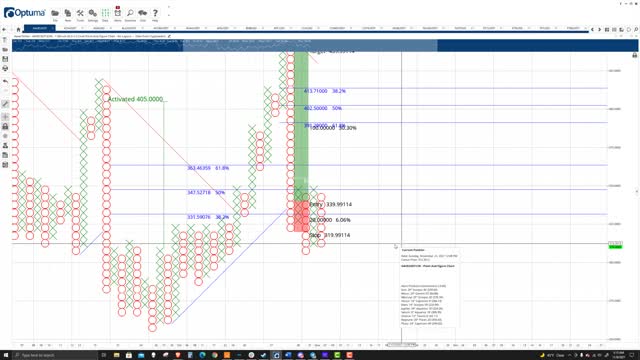Switch to the second chart tab
Image resolution: width=640 pixels, height=360 pixels.
point(70,28)
